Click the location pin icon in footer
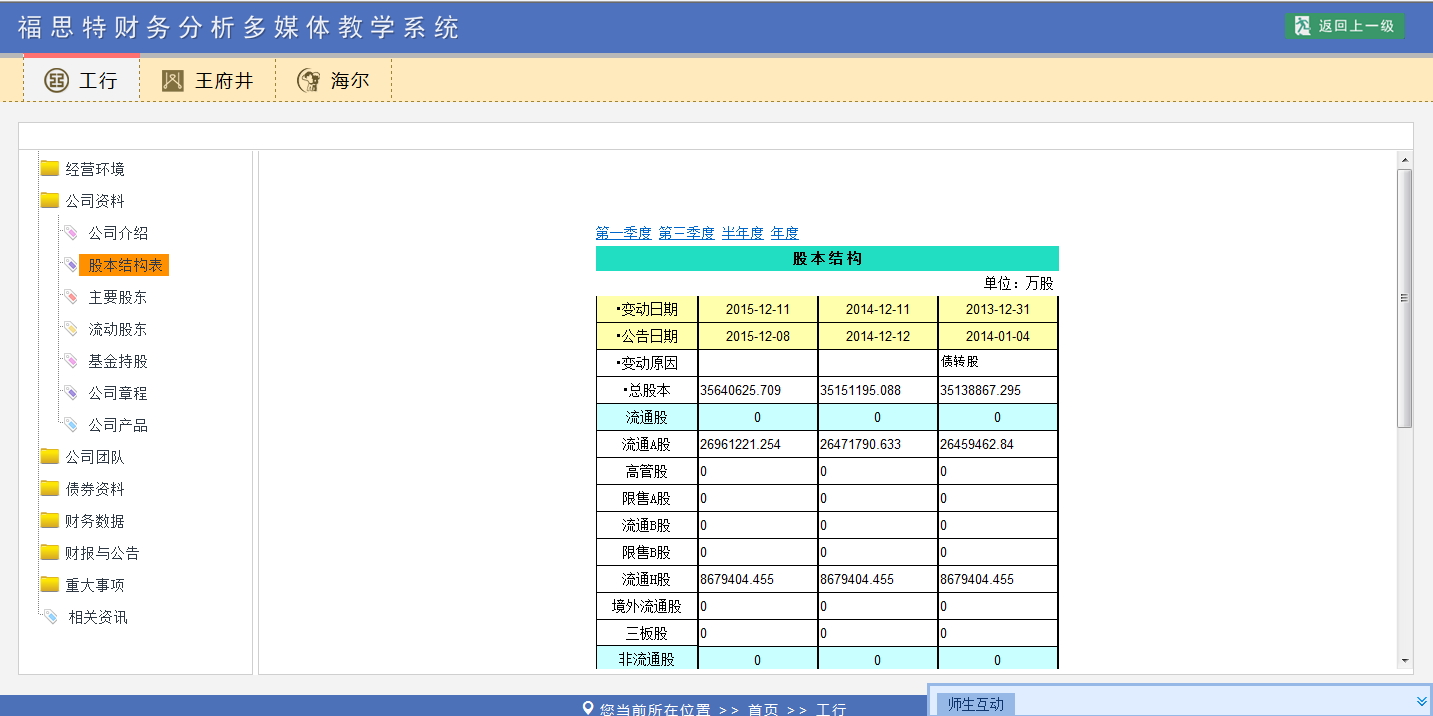Image resolution: width=1433 pixels, height=716 pixels. 588,708
